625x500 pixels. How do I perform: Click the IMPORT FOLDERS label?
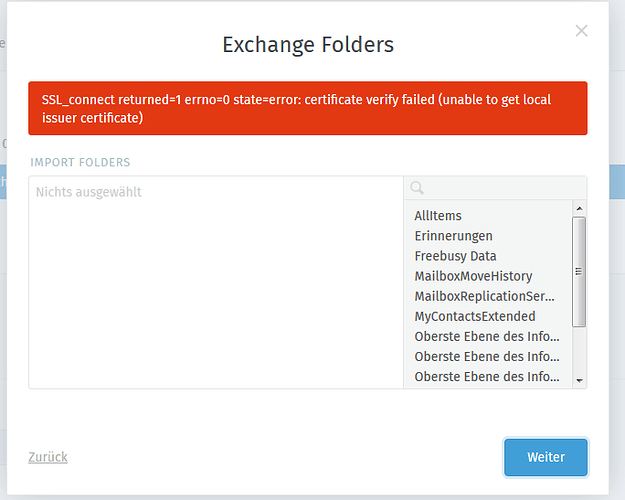(x=80, y=162)
